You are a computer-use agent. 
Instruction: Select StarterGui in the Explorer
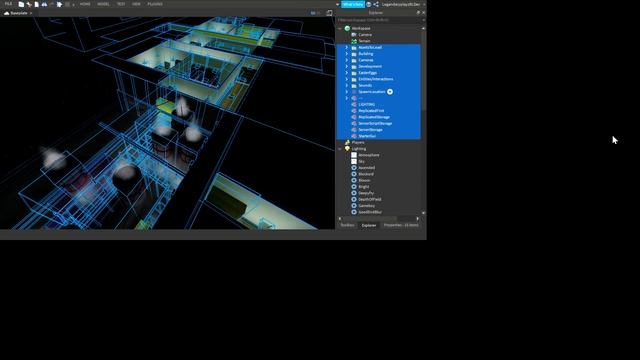click(367, 136)
